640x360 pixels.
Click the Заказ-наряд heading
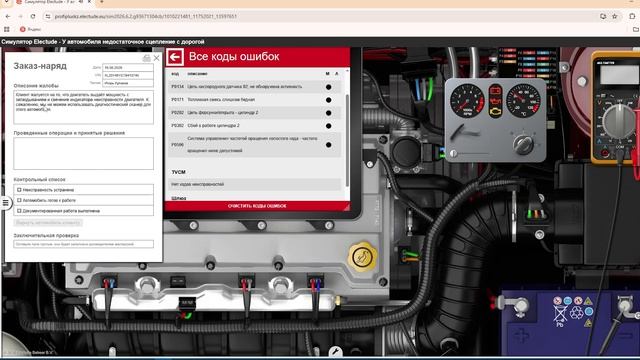[40, 66]
